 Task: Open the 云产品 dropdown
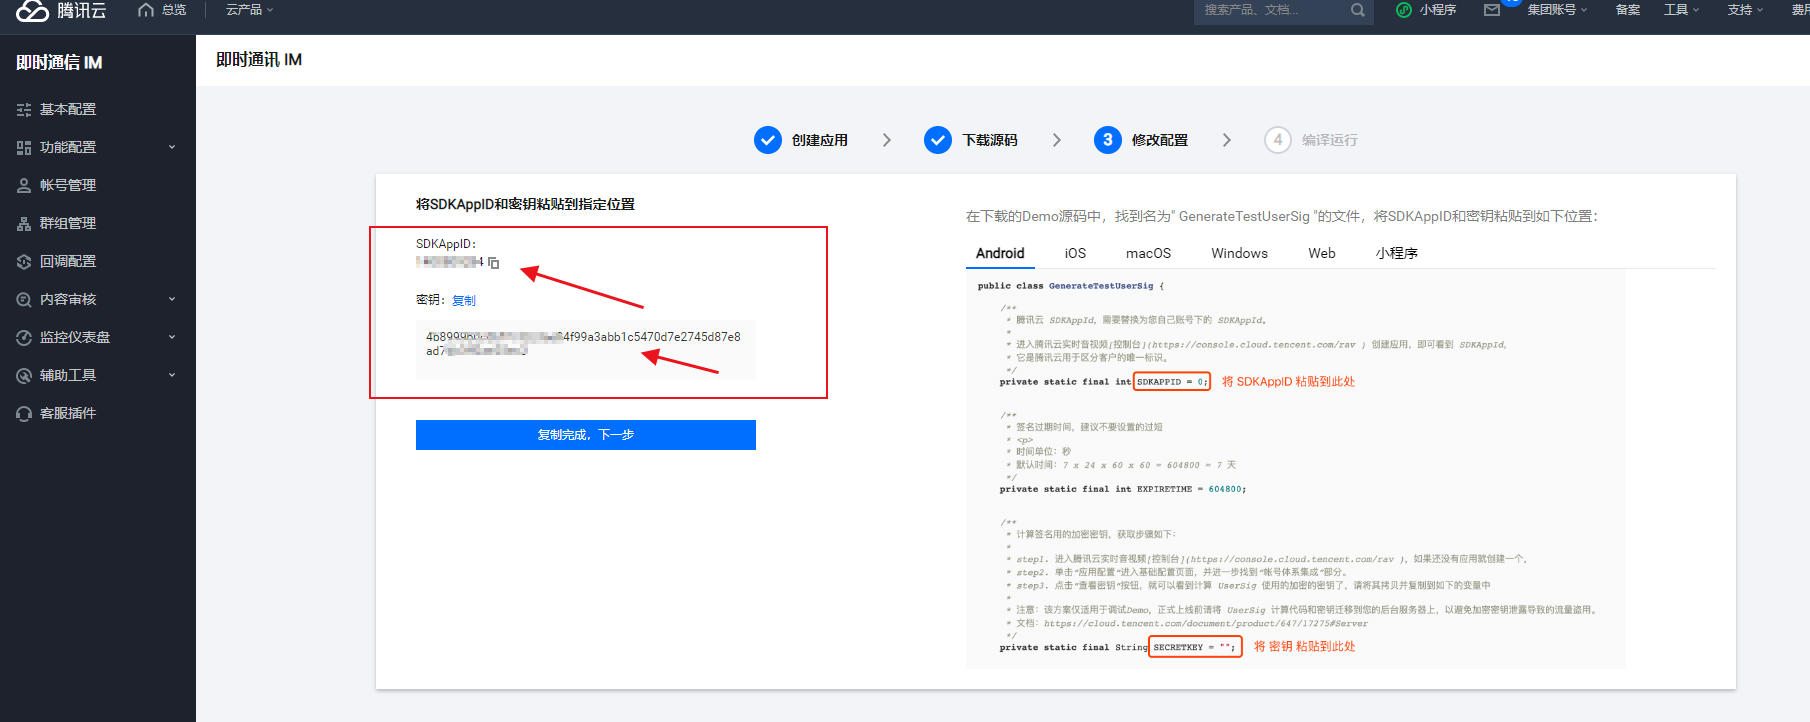point(249,10)
